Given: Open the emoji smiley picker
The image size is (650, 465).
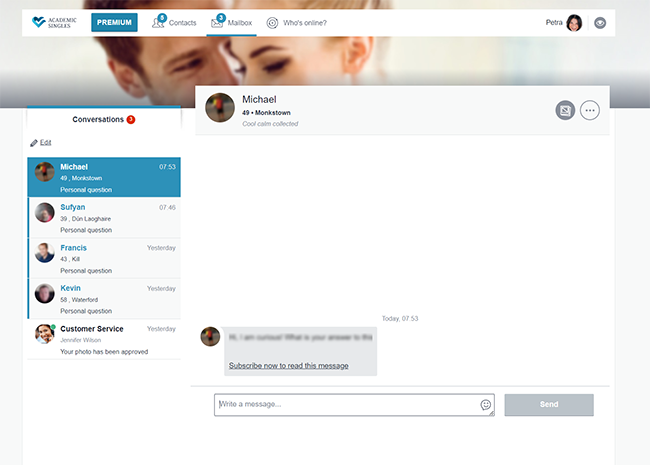Looking at the screenshot, I should [x=485, y=404].
